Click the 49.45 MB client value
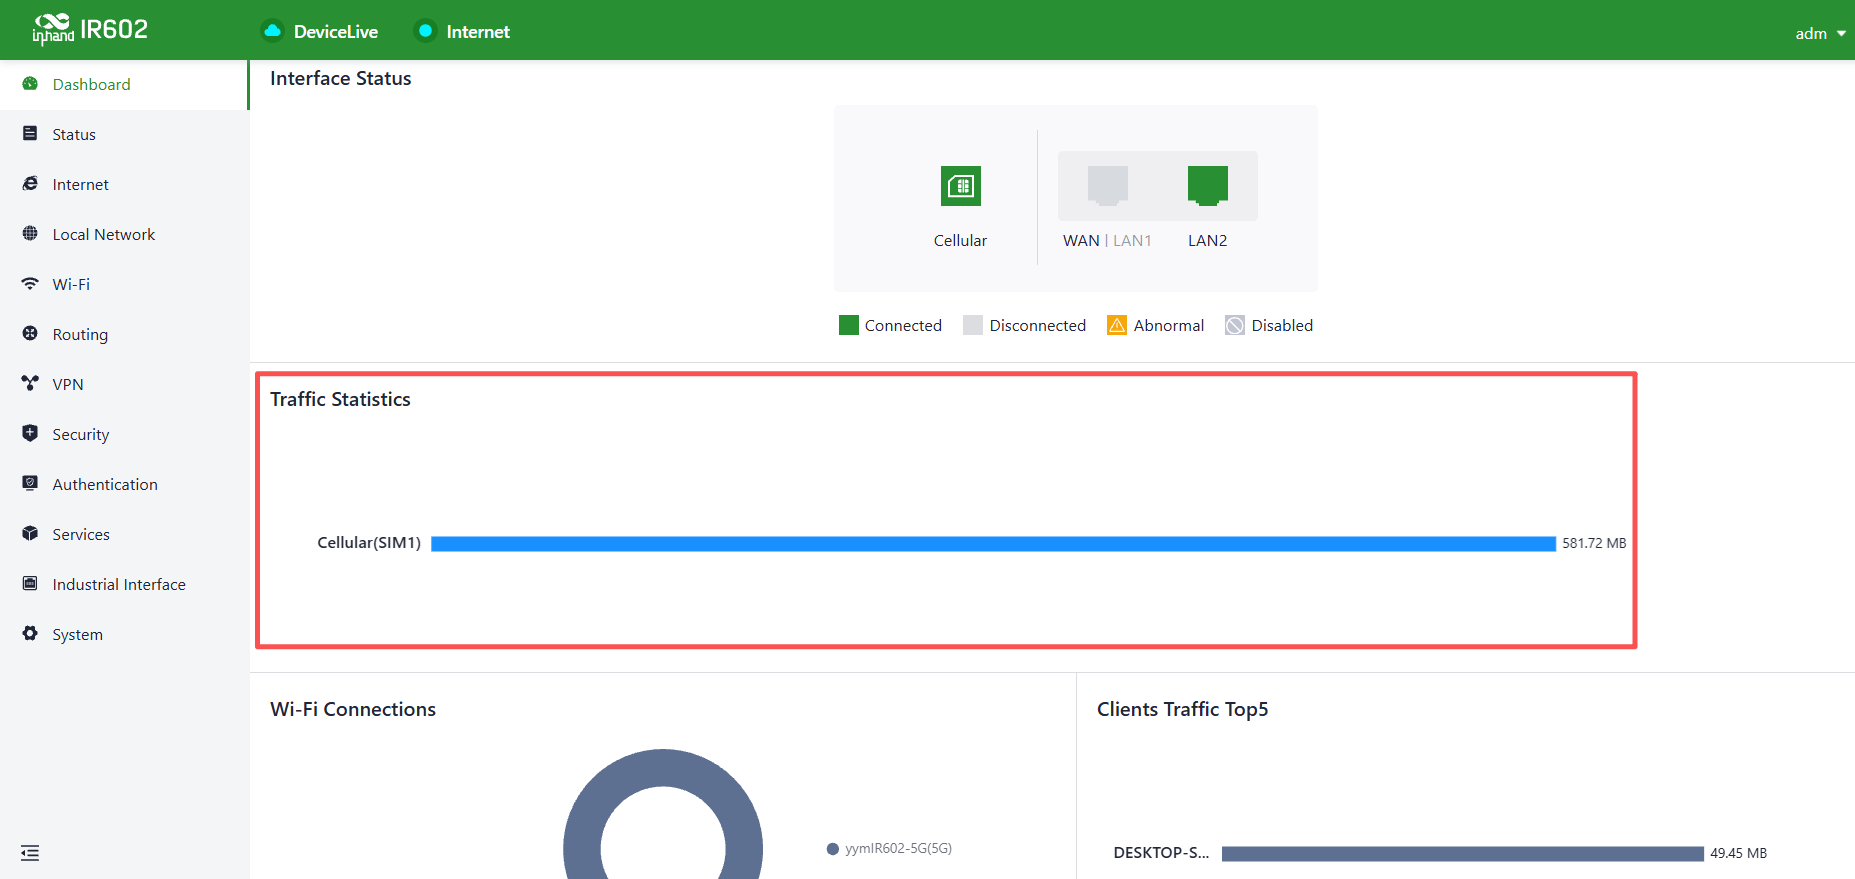The width and height of the screenshot is (1855, 879). click(1738, 853)
